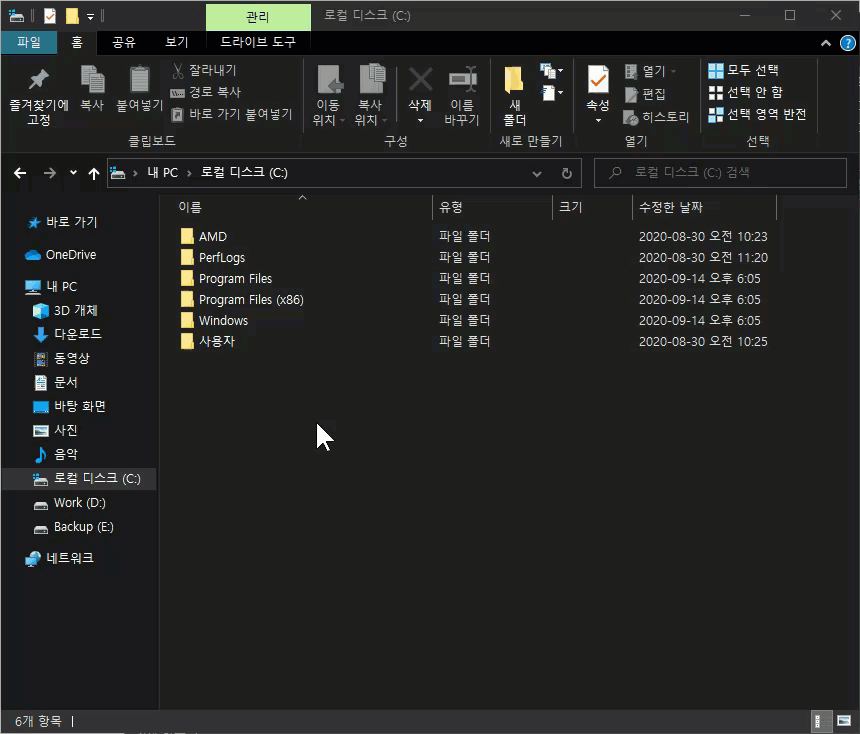This screenshot has height=734, width=860.
Task: Open 바탕 화면 (Desktop) in sidebar
Action: [x=69, y=406]
